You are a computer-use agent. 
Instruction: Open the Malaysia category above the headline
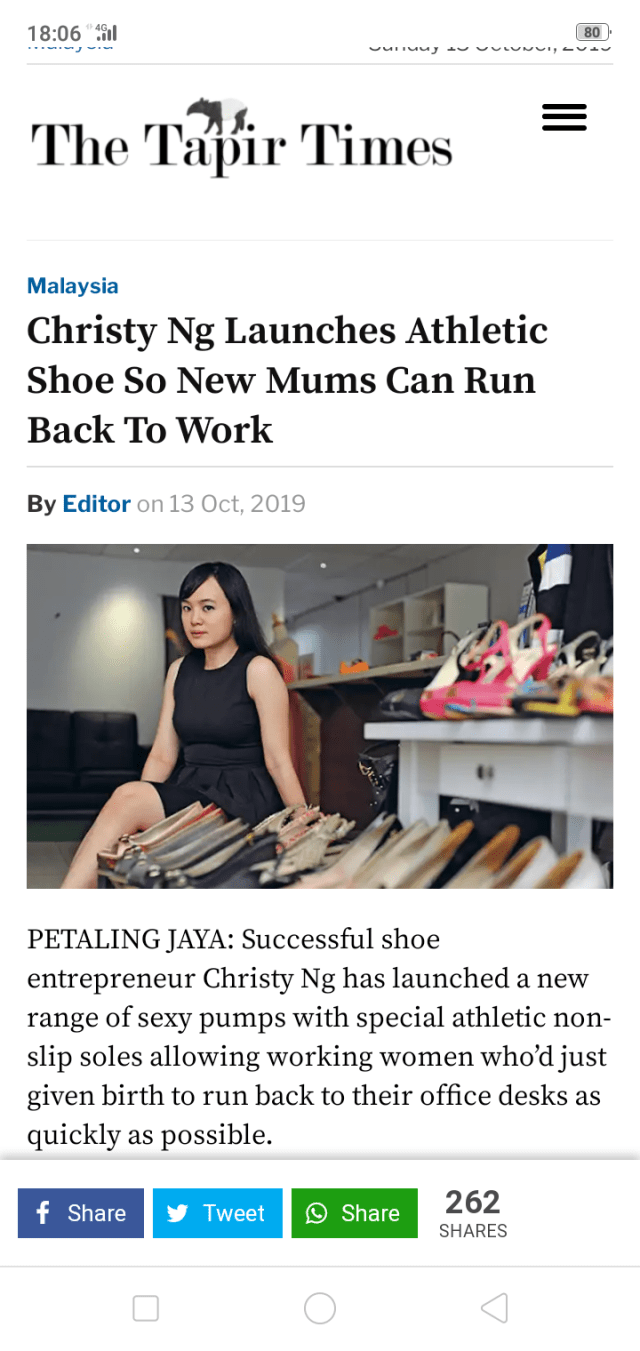pyautogui.click(x=72, y=286)
